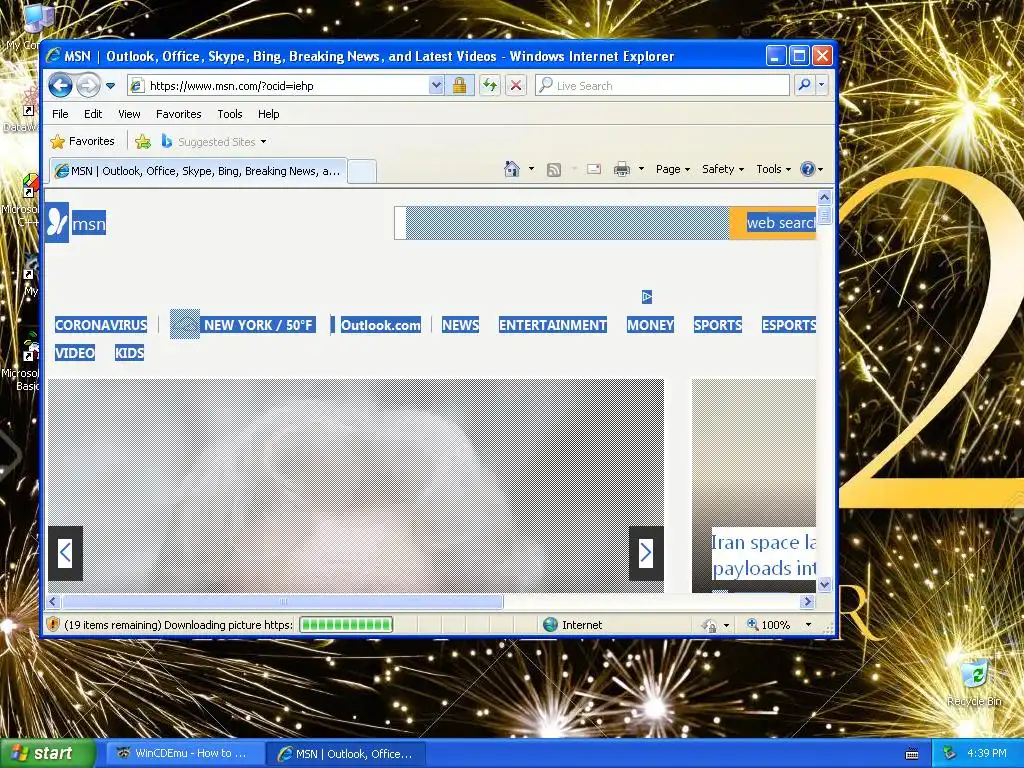
Task: Click the orange web search button
Action: coord(773,223)
